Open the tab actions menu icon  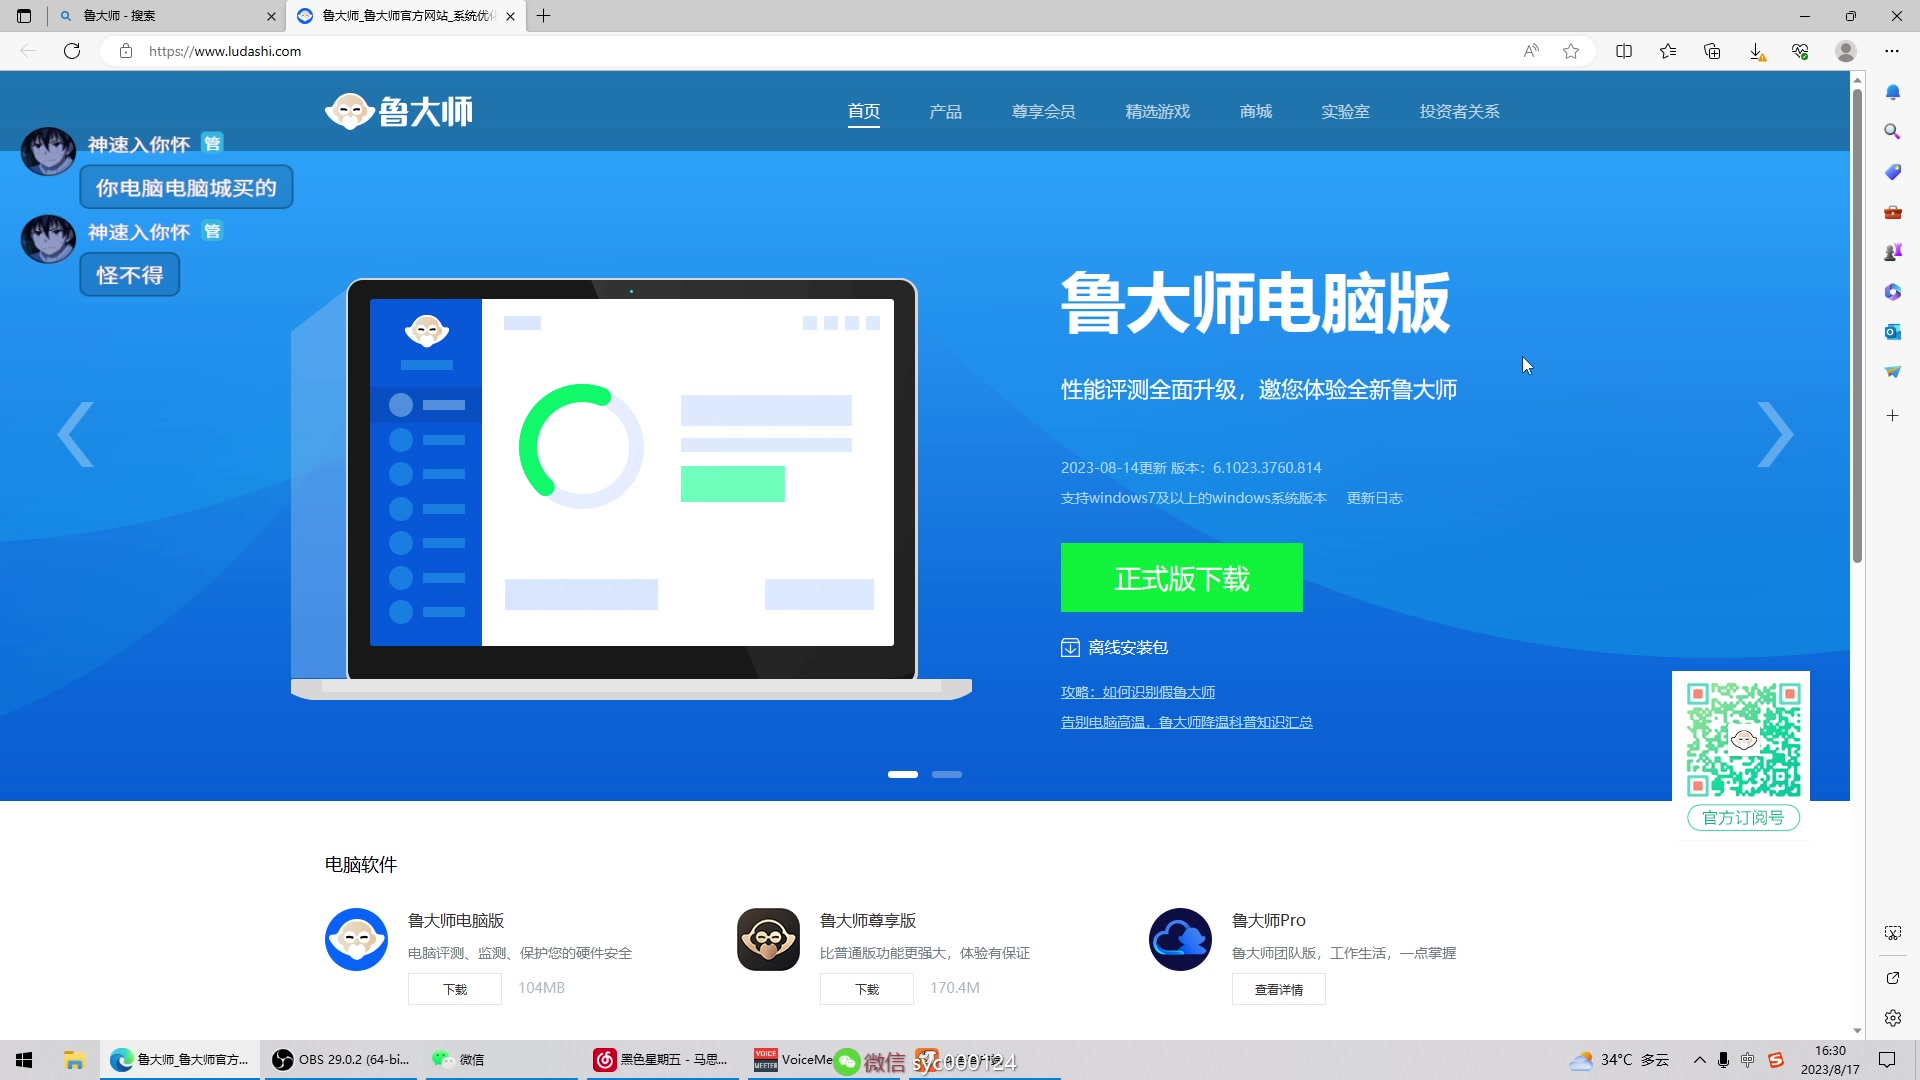point(24,16)
